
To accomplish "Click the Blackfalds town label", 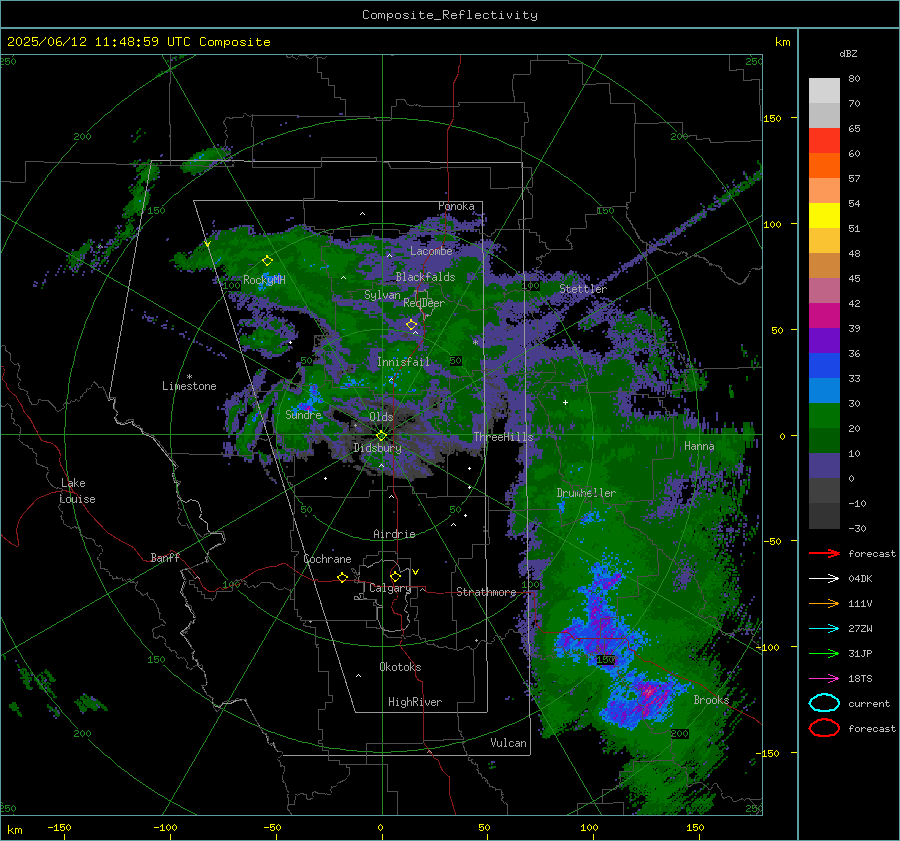I will [x=425, y=277].
